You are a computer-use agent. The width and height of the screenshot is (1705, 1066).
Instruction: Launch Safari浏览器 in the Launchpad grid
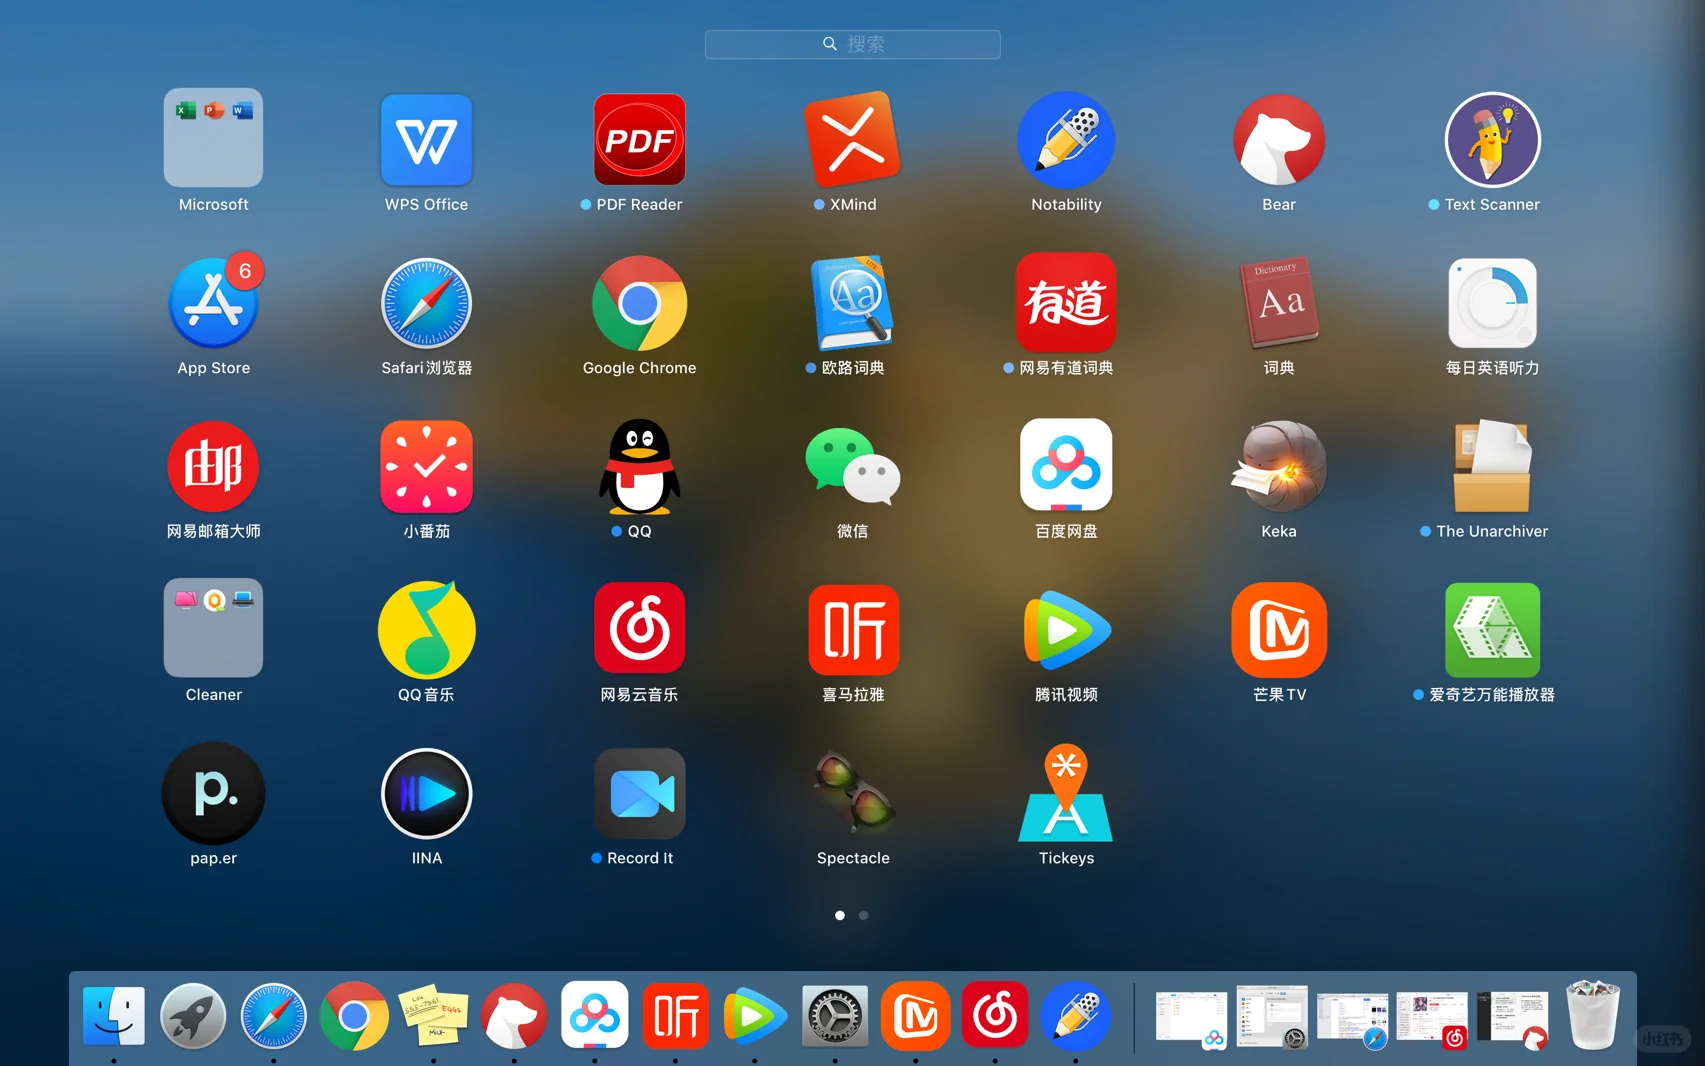(x=426, y=302)
